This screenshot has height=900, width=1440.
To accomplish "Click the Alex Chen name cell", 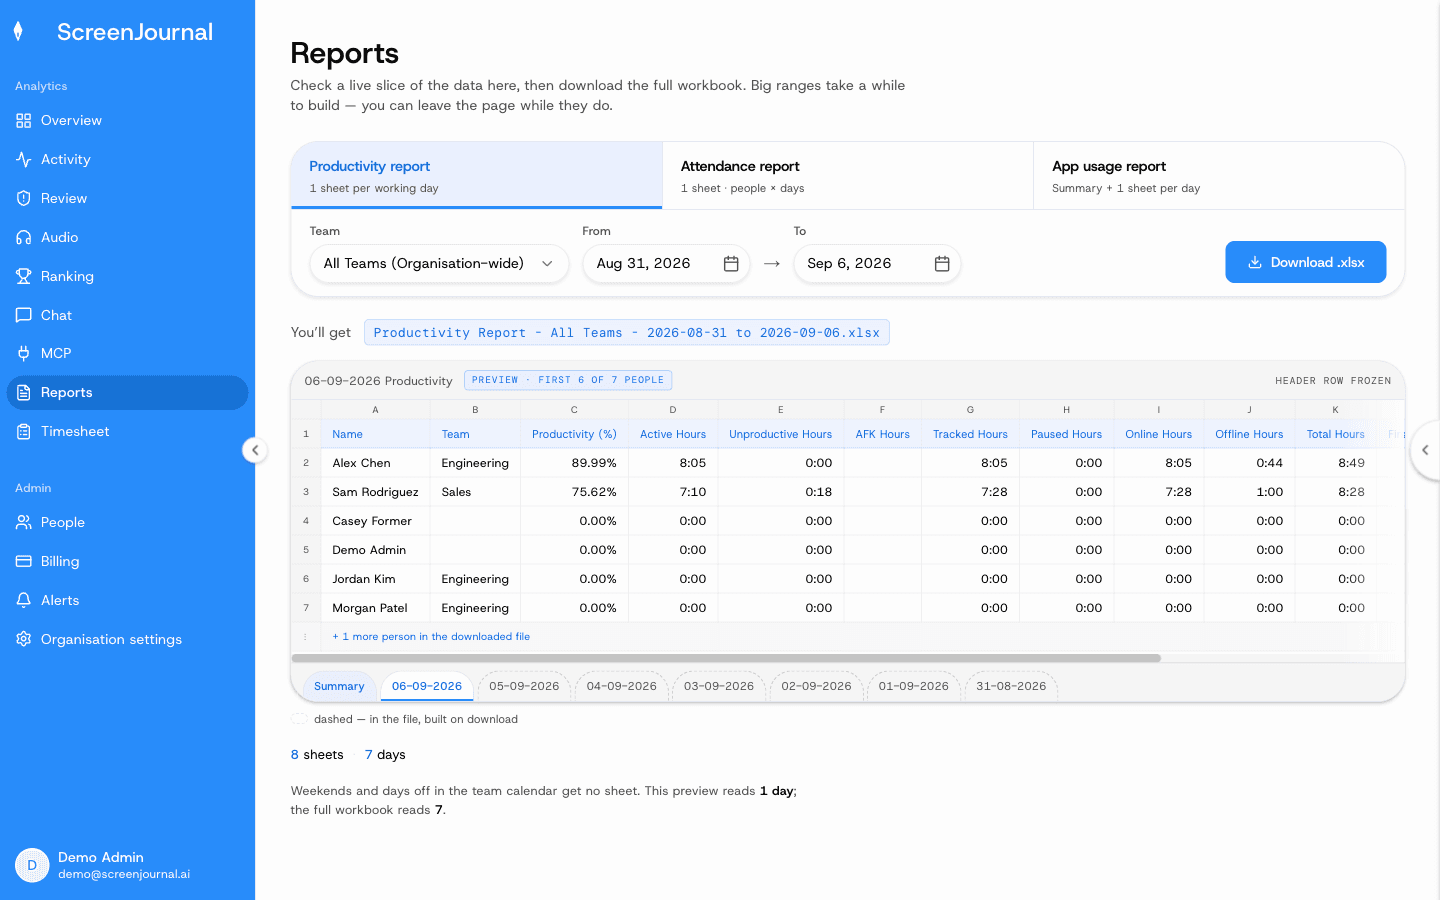I will (x=376, y=464).
